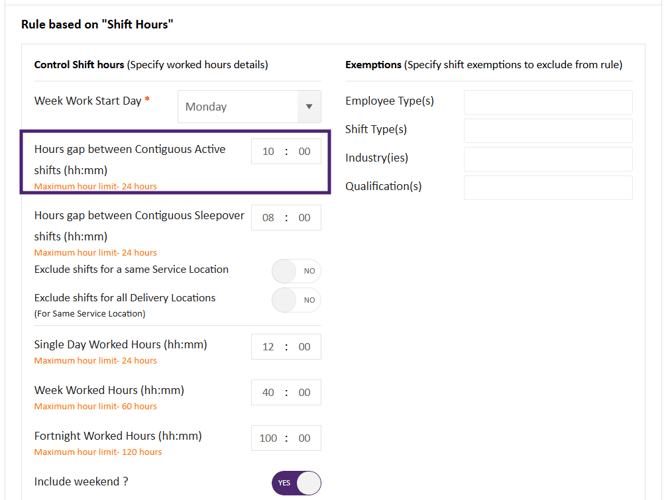Click minutes box for Contiguous Active shifts gap
The image size is (670, 500).
tap(304, 152)
